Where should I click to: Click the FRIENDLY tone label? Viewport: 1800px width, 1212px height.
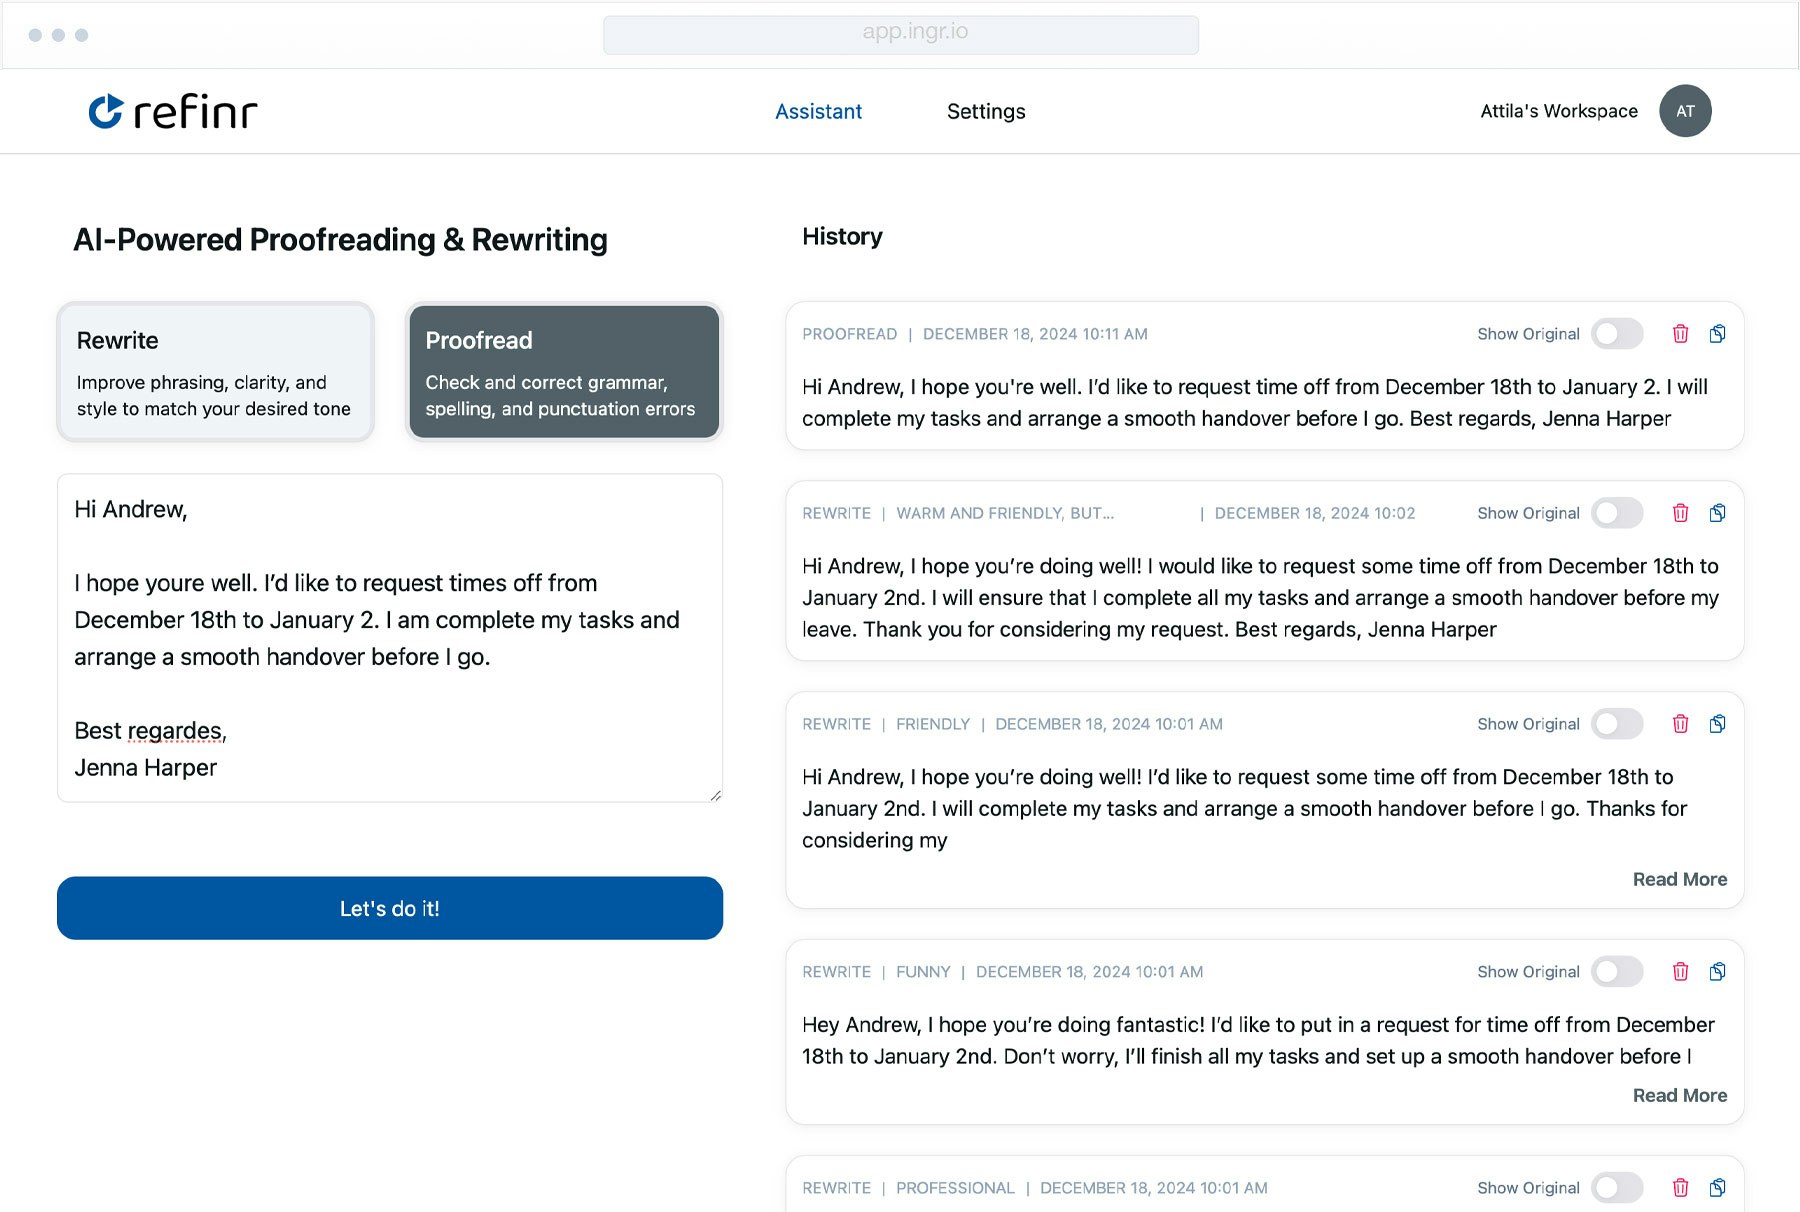point(933,724)
